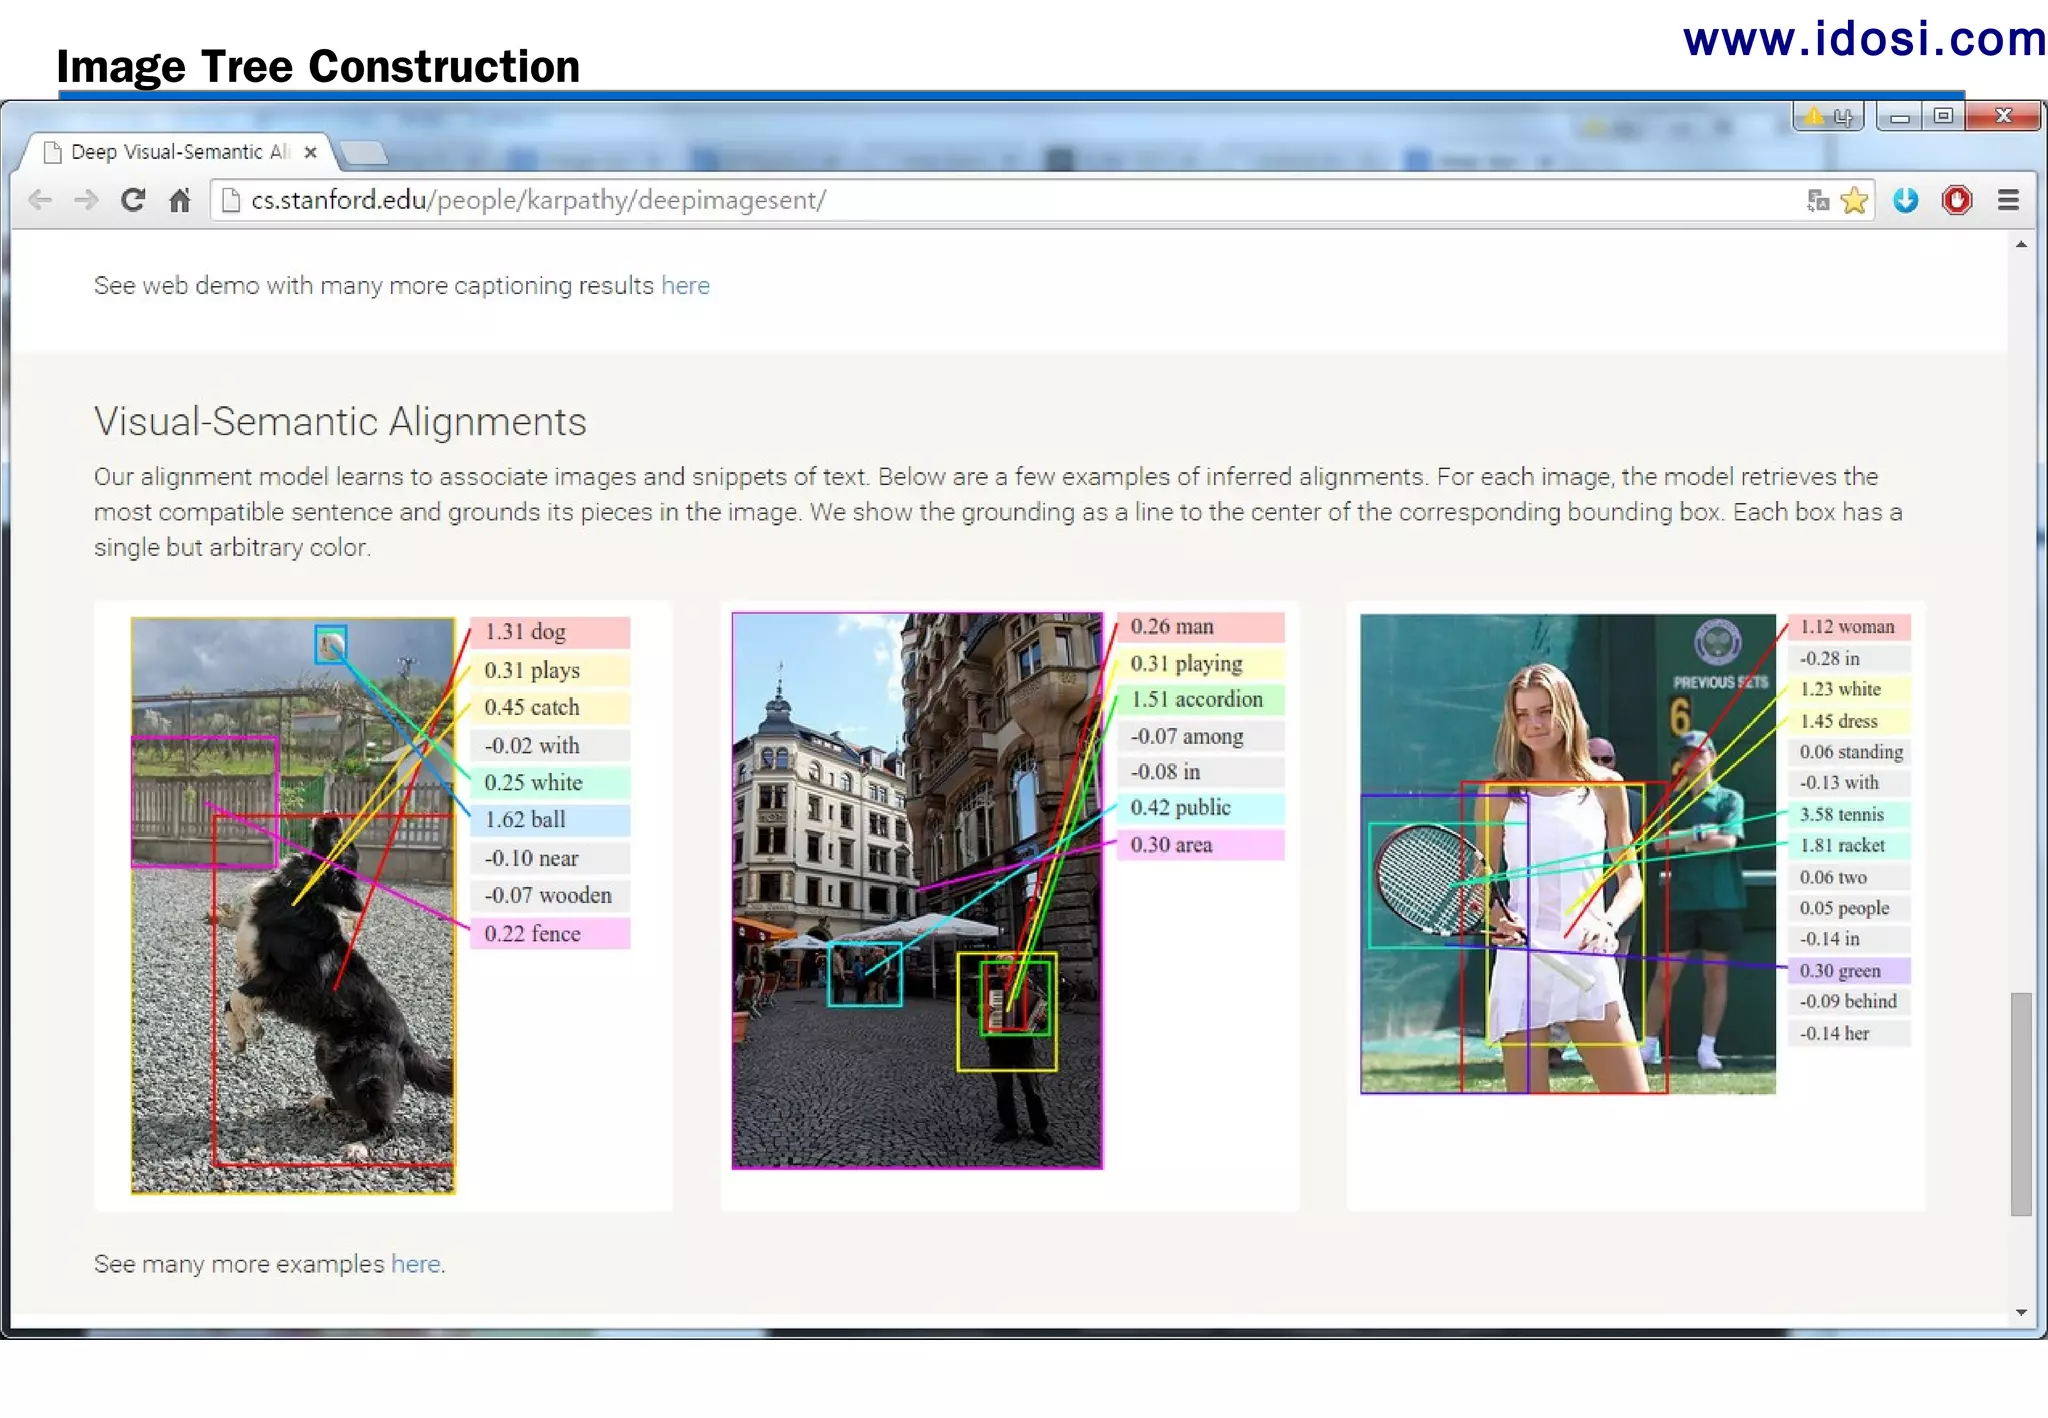Click the scrollbar up arrow
Viewport: 2048px width, 1418px height.
[2021, 245]
